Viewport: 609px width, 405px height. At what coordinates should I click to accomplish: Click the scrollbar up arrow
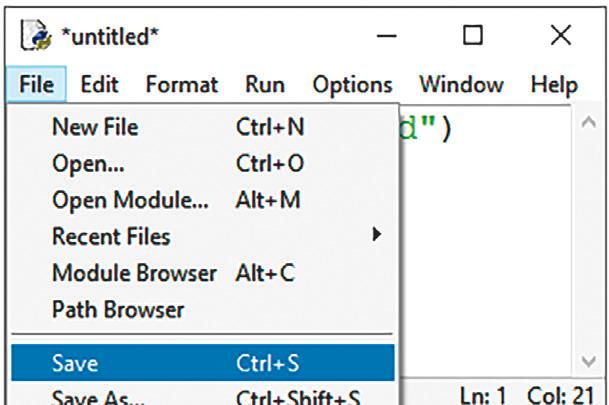587,124
